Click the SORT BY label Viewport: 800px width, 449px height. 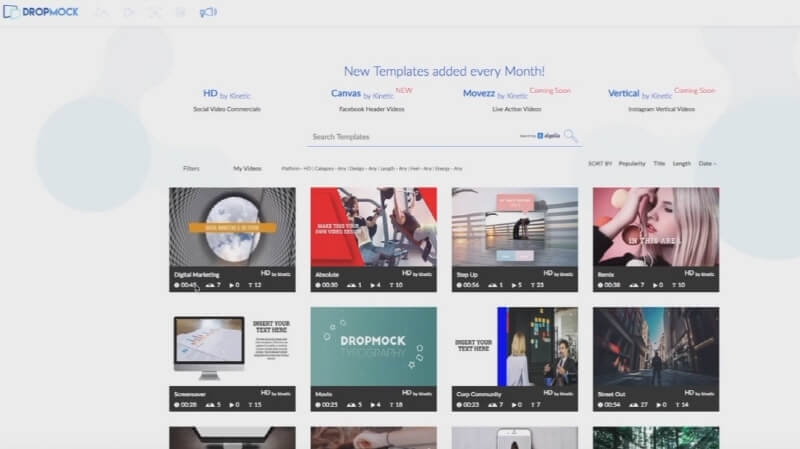tap(599, 164)
